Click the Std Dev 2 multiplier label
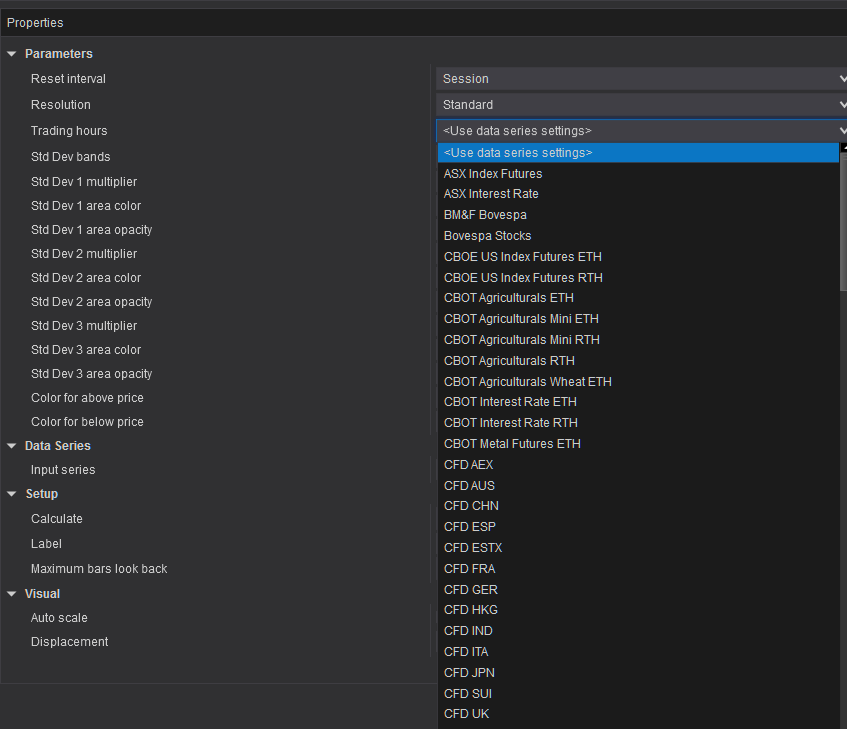This screenshot has width=847, height=729. (84, 254)
